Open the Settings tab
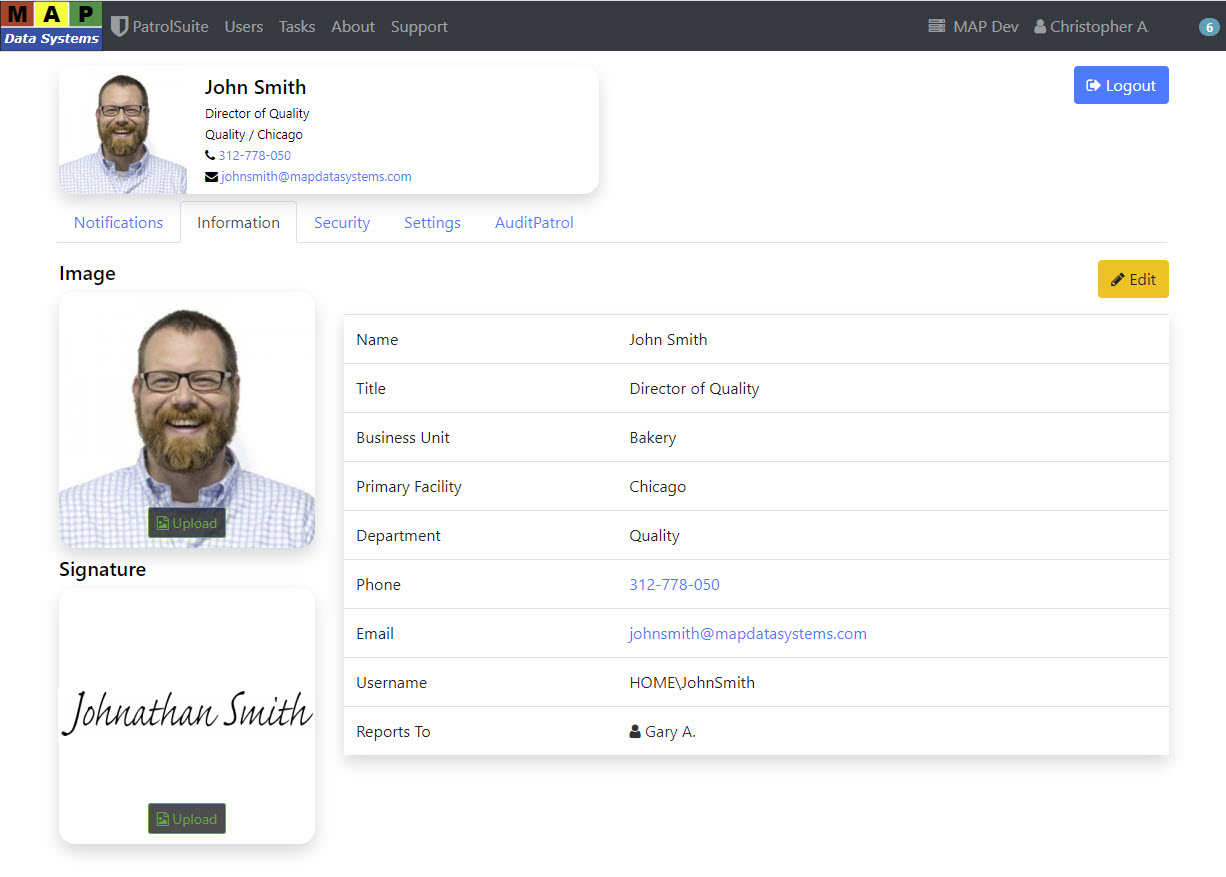Viewport: 1226px width, 877px height. pyautogui.click(x=432, y=223)
